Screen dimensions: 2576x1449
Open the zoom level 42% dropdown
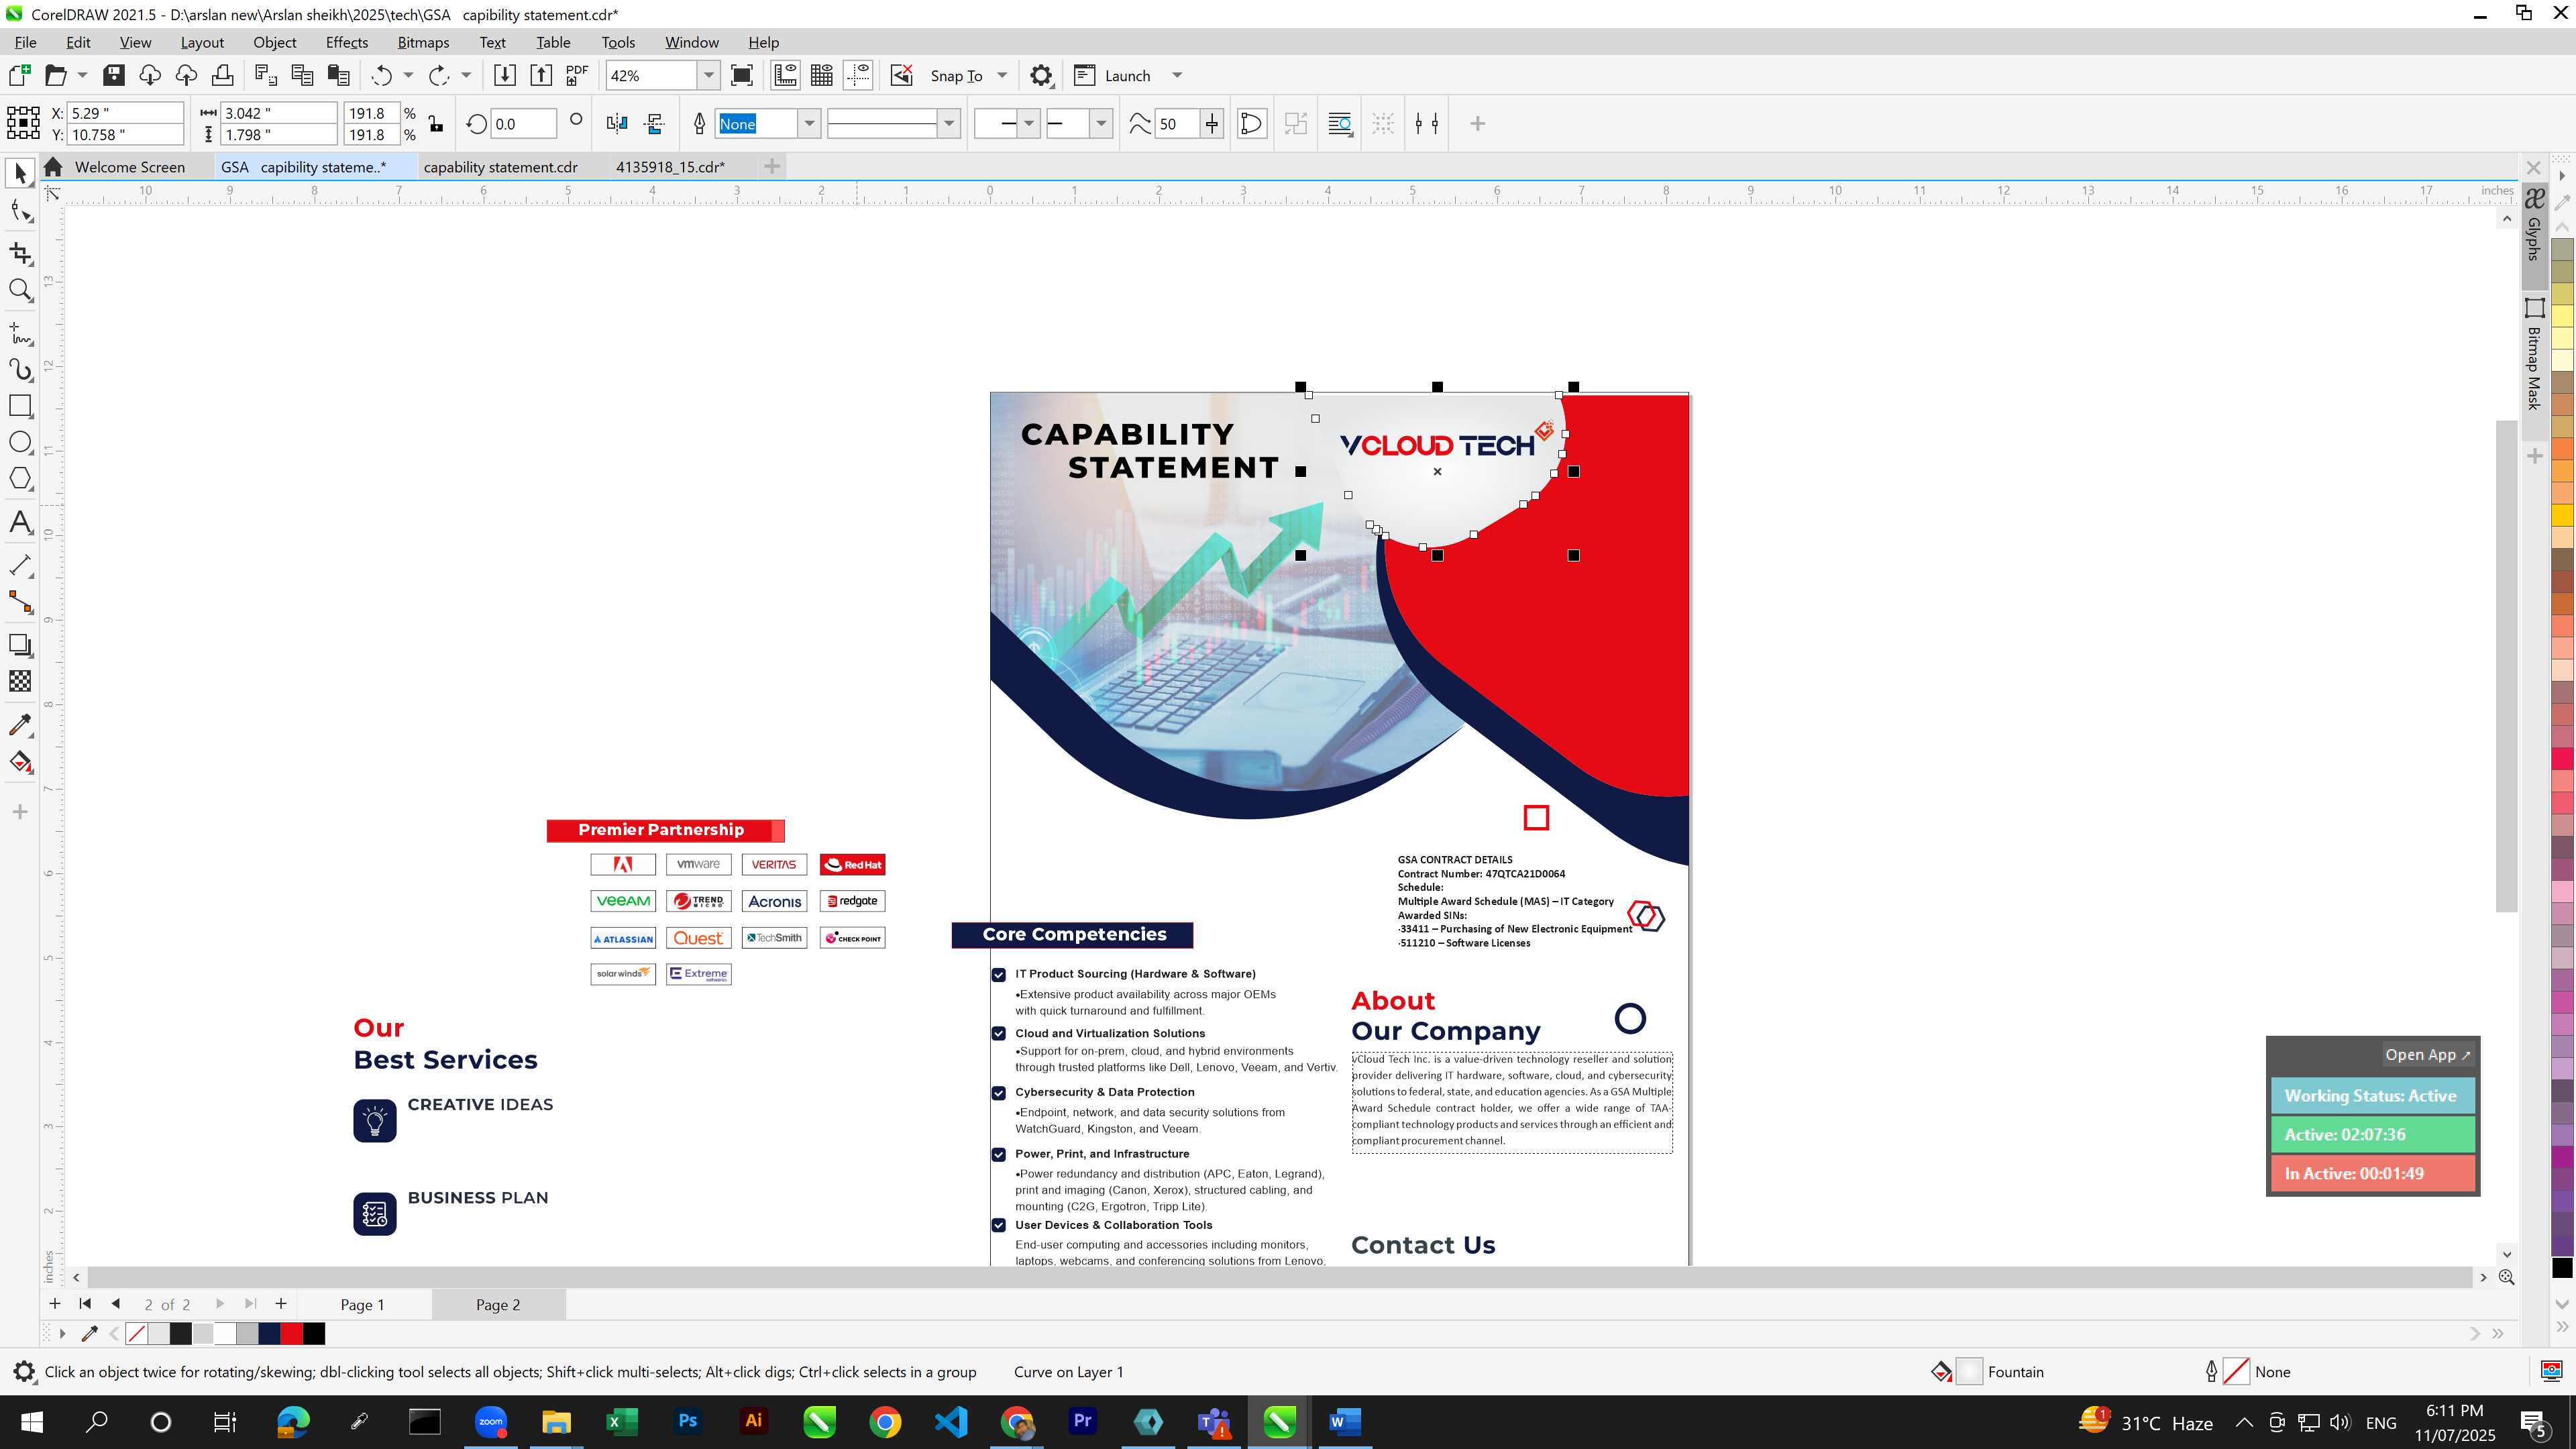pos(708,76)
